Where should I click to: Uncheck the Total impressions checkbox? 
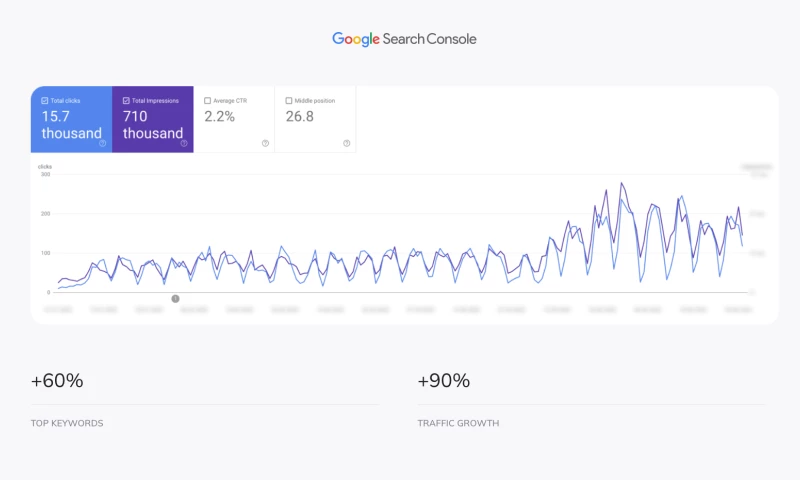(x=126, y=101)
